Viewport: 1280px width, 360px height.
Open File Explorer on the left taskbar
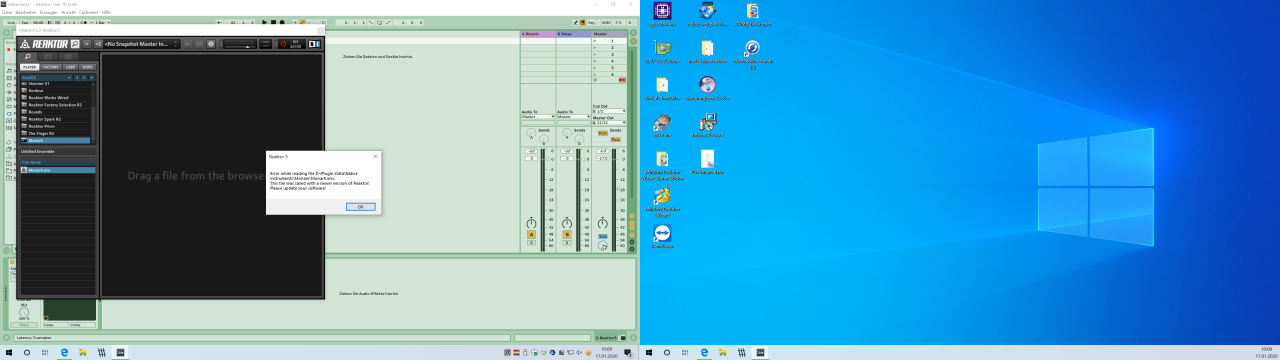pyautogui.click(x=82, y=353)
